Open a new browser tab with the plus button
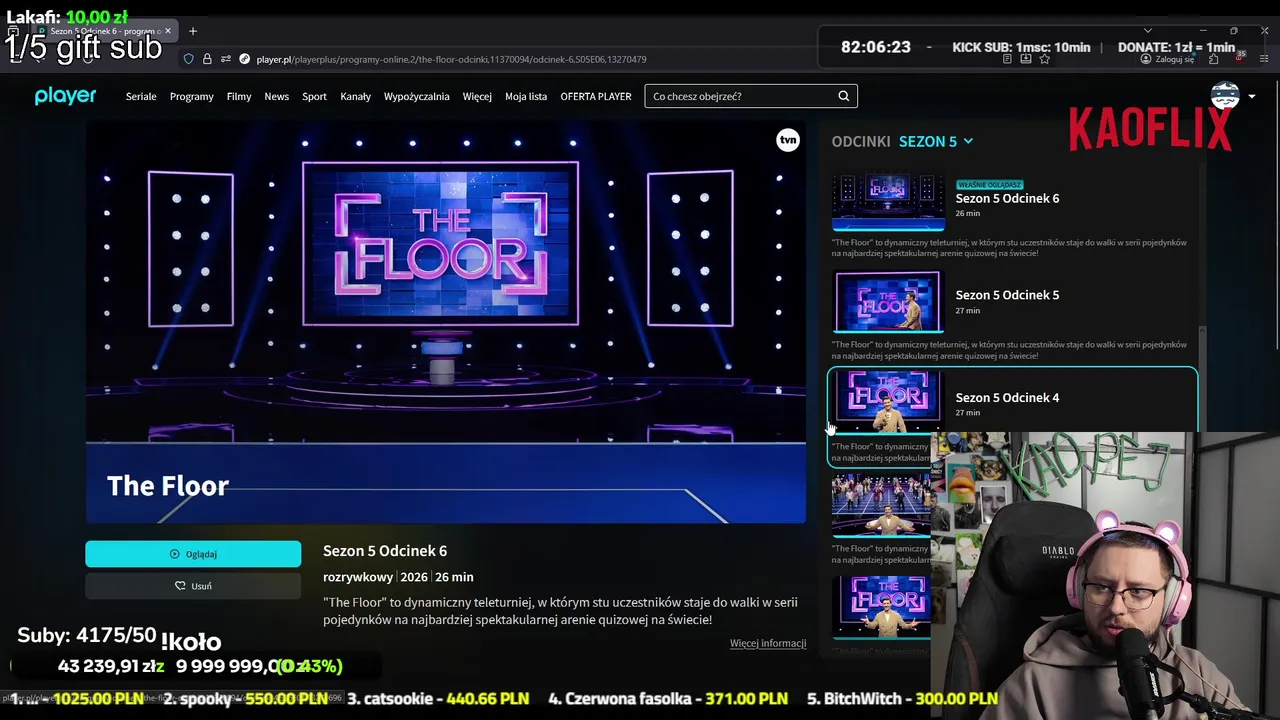This screenshot has width=1280, height=720. click(193, 31)
